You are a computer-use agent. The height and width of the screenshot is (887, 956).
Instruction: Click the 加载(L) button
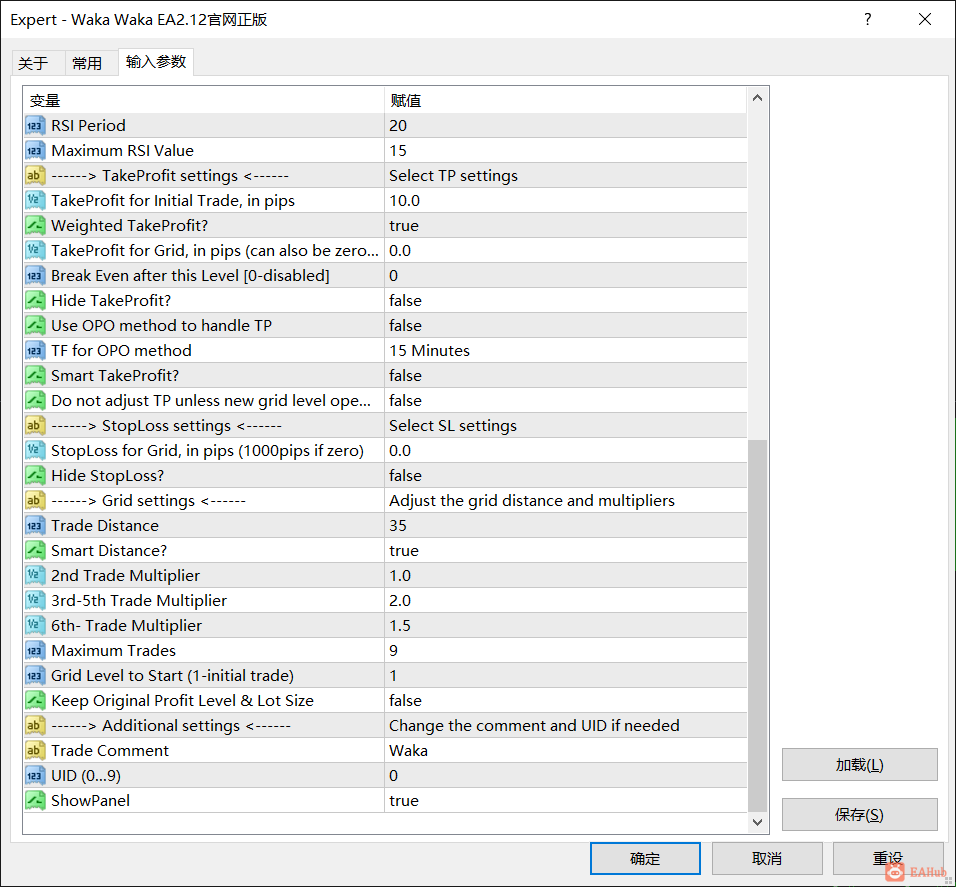(859, 764)
